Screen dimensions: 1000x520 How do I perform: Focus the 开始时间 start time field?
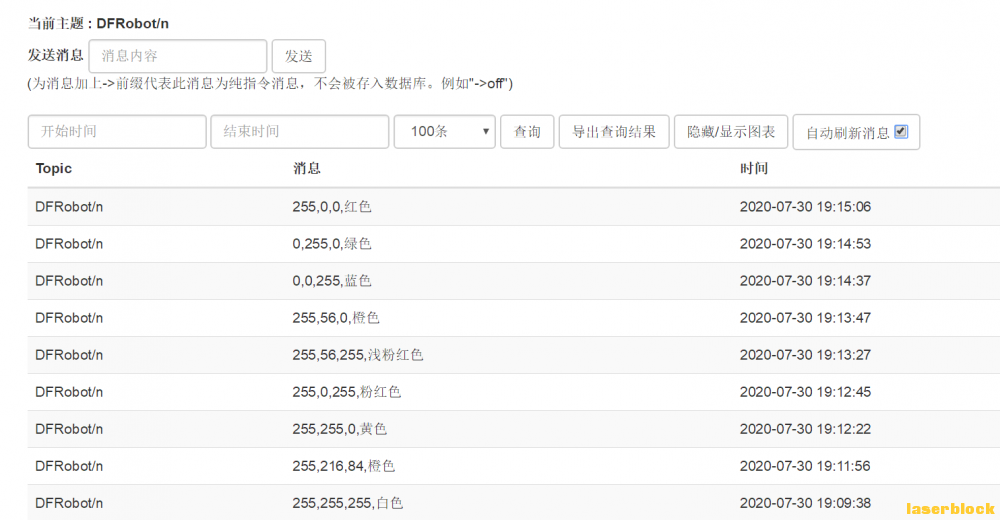click(x=117, y=131)
